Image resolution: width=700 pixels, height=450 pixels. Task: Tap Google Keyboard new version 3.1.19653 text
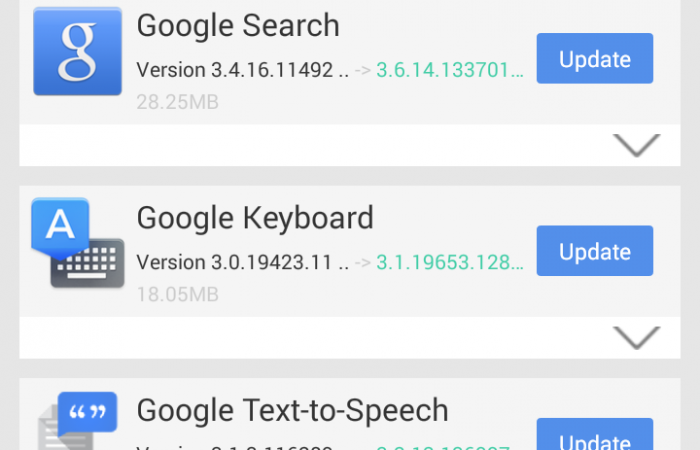tap(450, 262)
